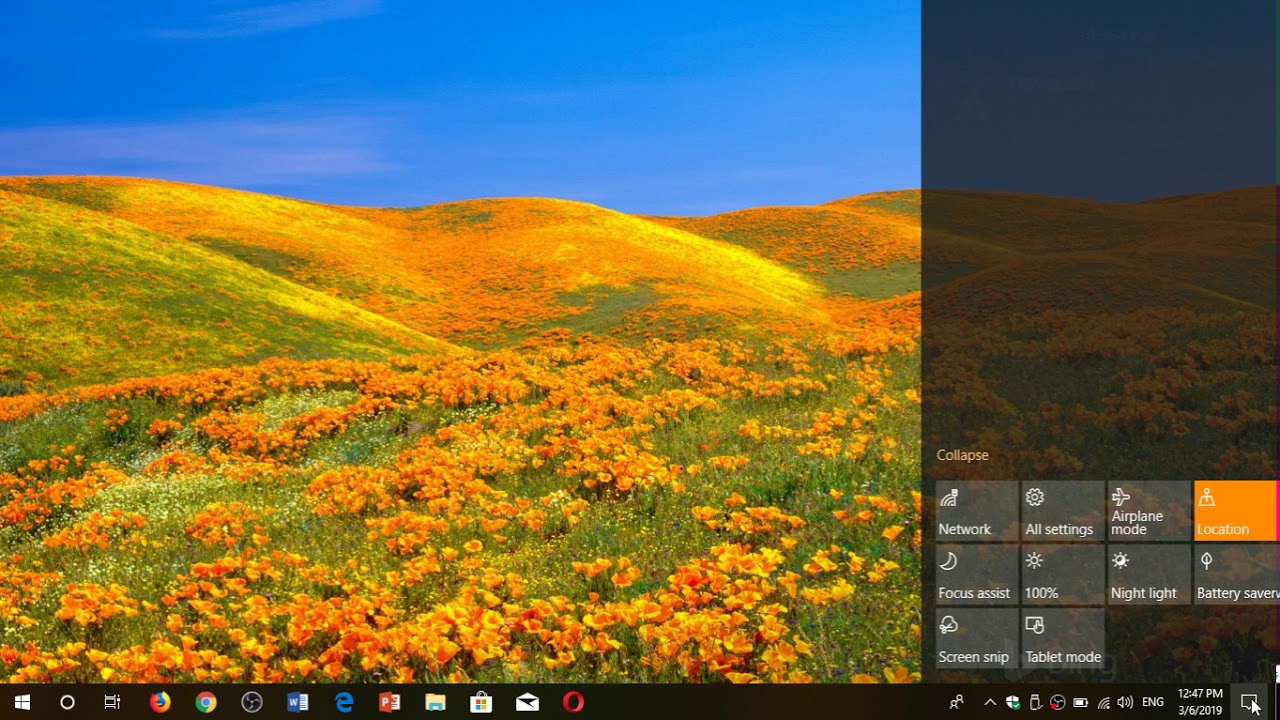Launch Microsoft Word from the taskbar
The image size is (1280, 720).
[298, 702]
